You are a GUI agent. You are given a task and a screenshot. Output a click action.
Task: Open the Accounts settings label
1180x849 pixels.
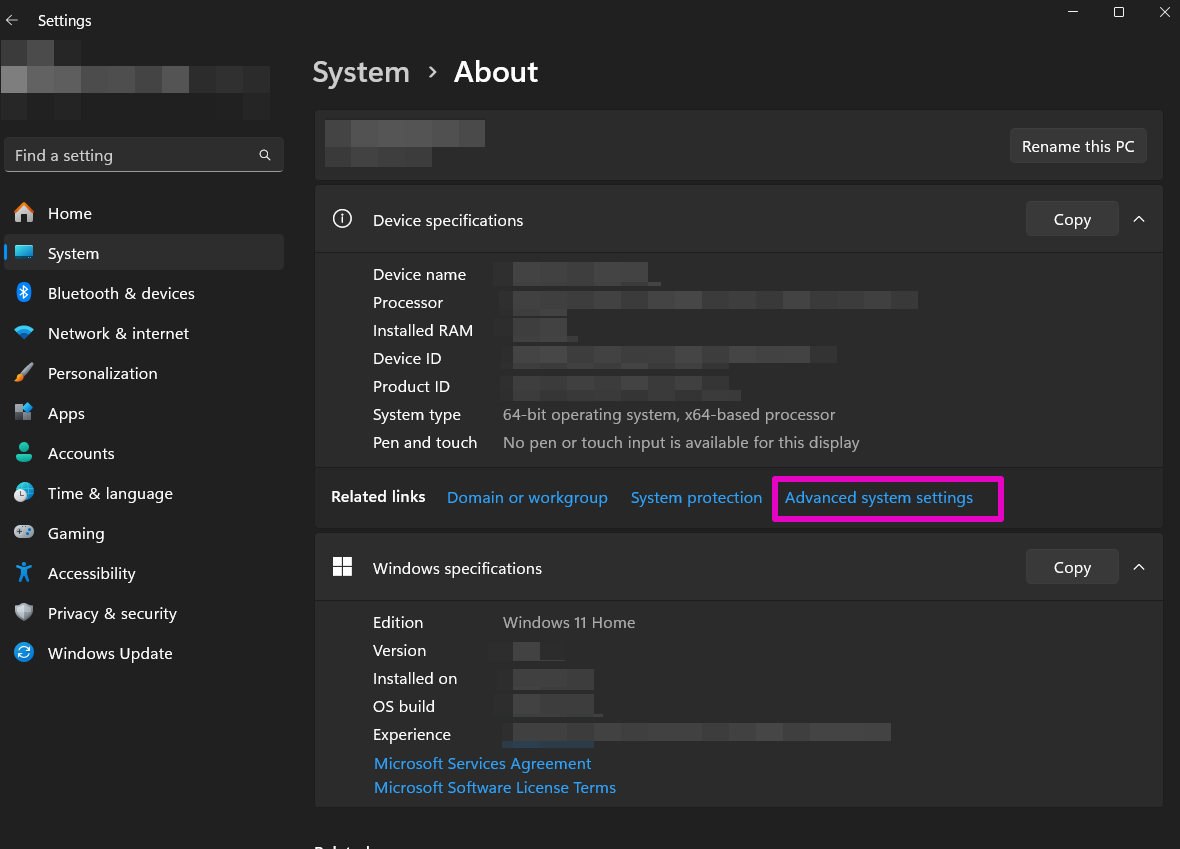tap(81, 454)
